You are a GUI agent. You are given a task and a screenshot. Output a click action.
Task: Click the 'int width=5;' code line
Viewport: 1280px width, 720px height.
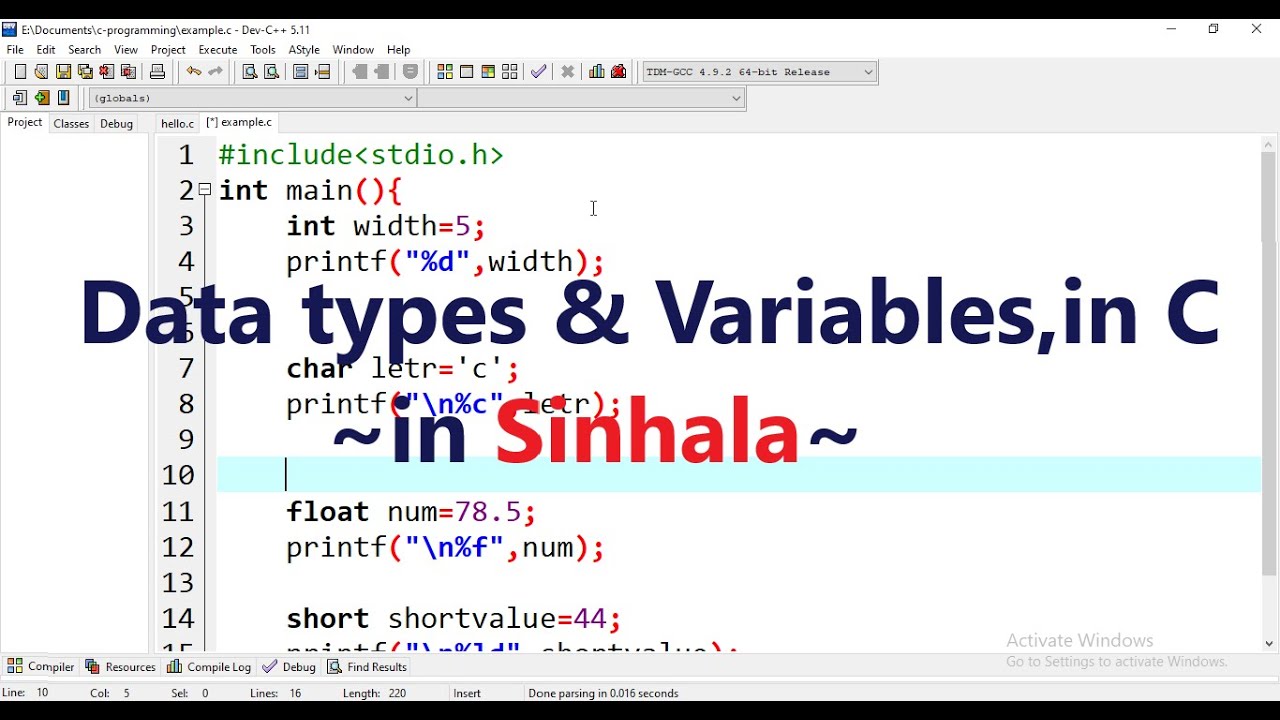(x=386, y=226)
